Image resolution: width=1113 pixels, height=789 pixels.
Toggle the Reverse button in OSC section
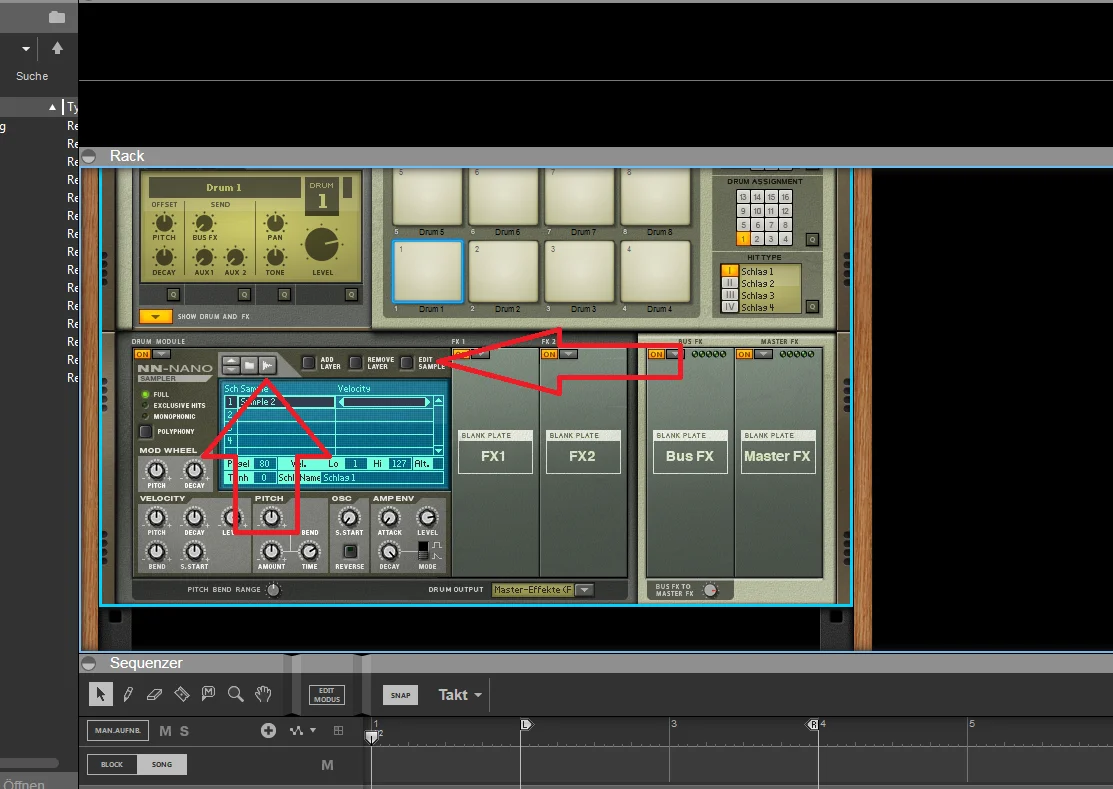tap(349, 551)
